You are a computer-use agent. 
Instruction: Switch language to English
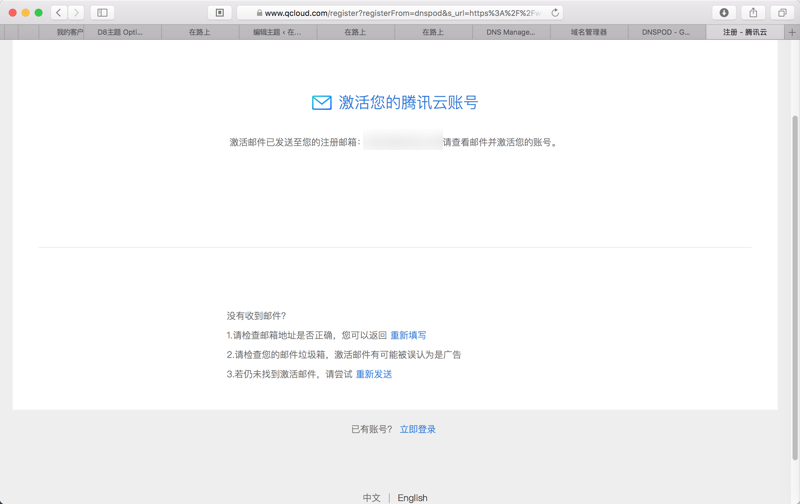pos(412,497)
